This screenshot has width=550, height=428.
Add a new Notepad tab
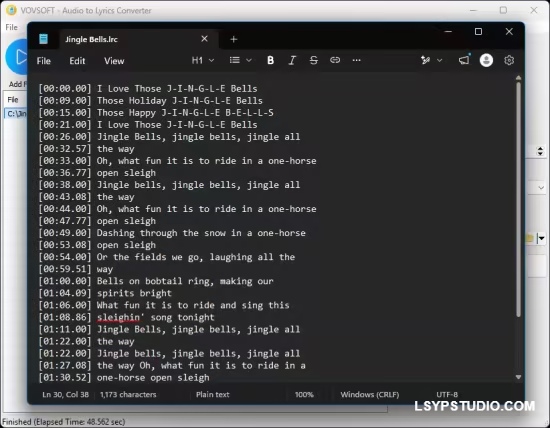[234, 39]
